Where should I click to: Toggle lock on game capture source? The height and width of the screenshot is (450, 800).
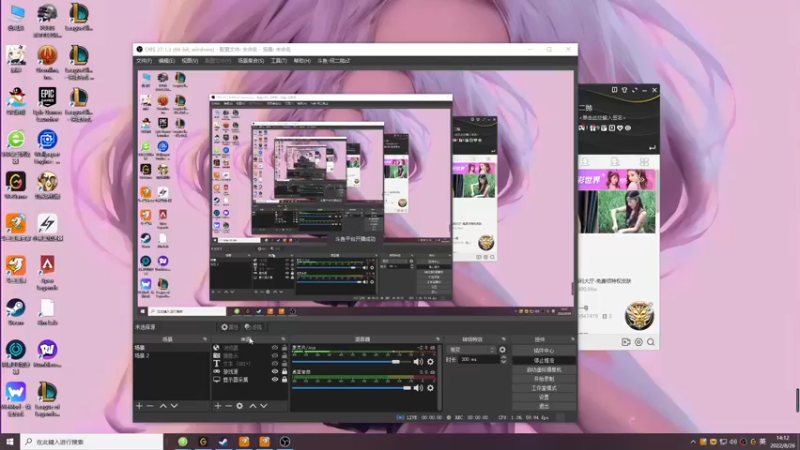[x=284, y=371]
